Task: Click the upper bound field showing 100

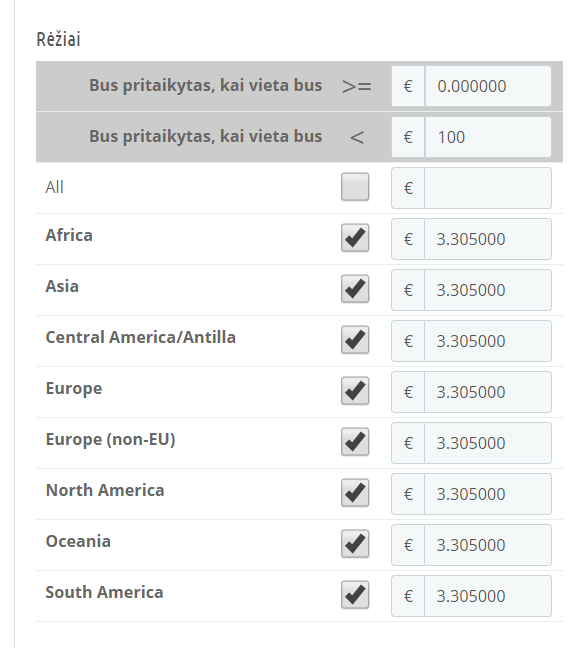Action: pyautogui.click(x=488, y=137)
